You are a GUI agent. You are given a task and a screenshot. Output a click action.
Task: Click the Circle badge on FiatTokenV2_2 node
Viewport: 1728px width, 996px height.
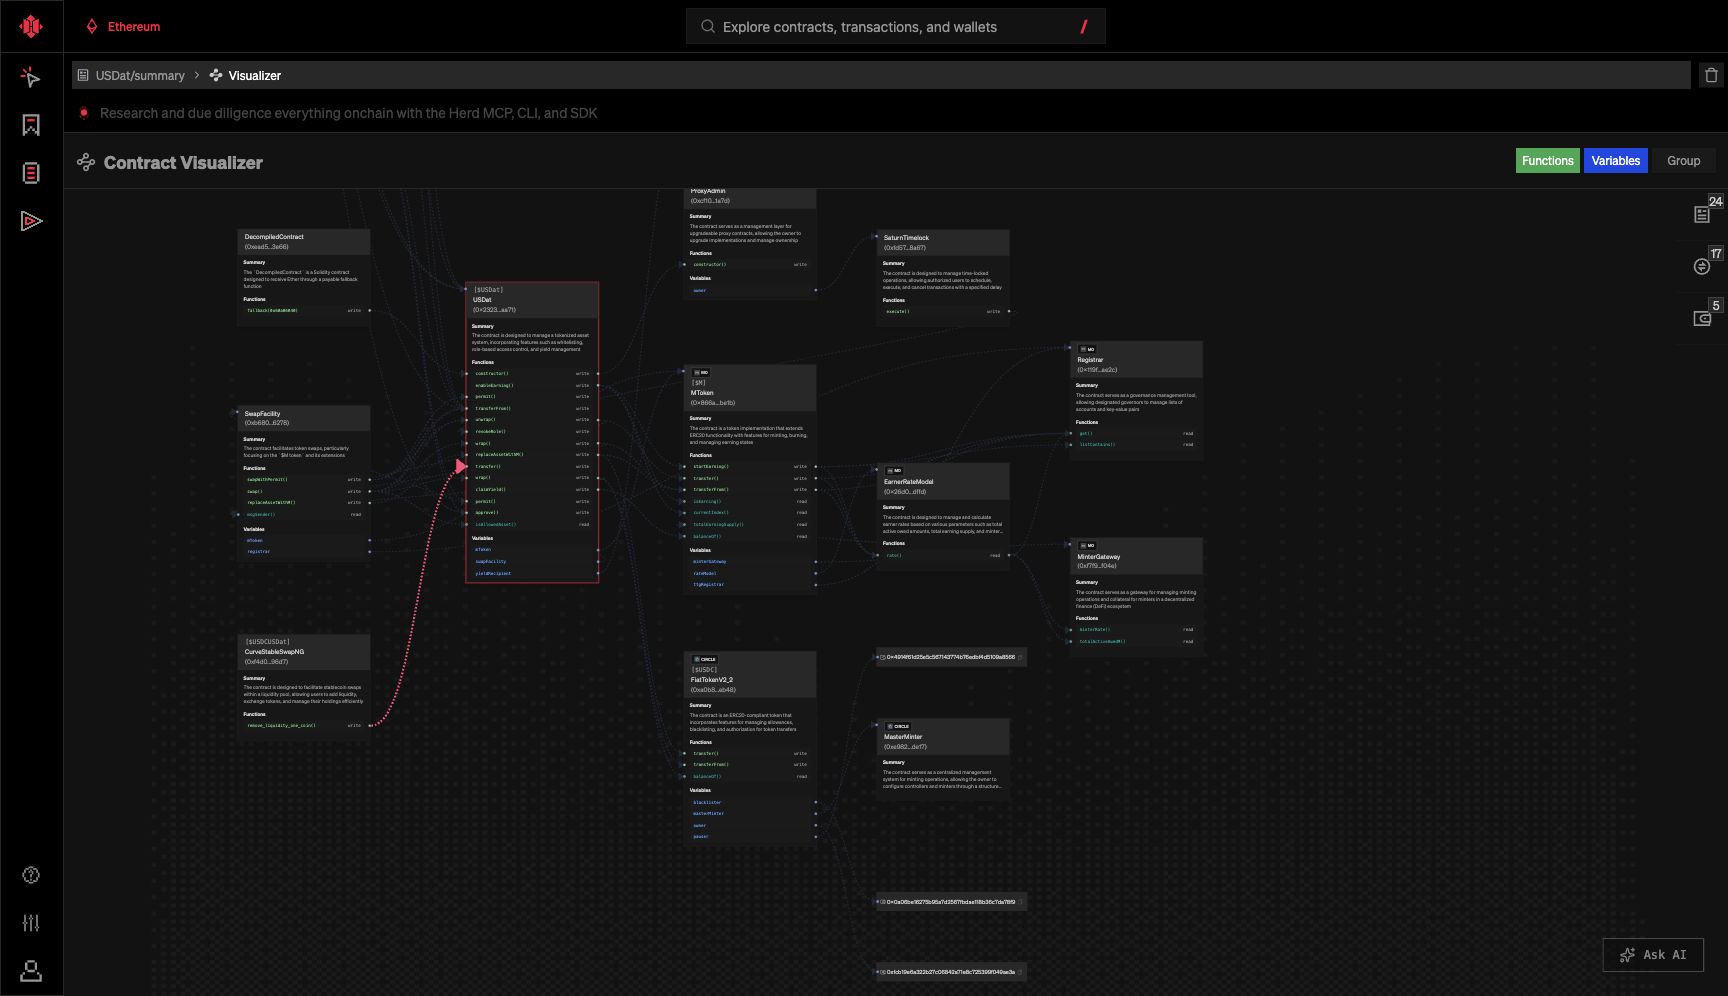pos(705,659)
